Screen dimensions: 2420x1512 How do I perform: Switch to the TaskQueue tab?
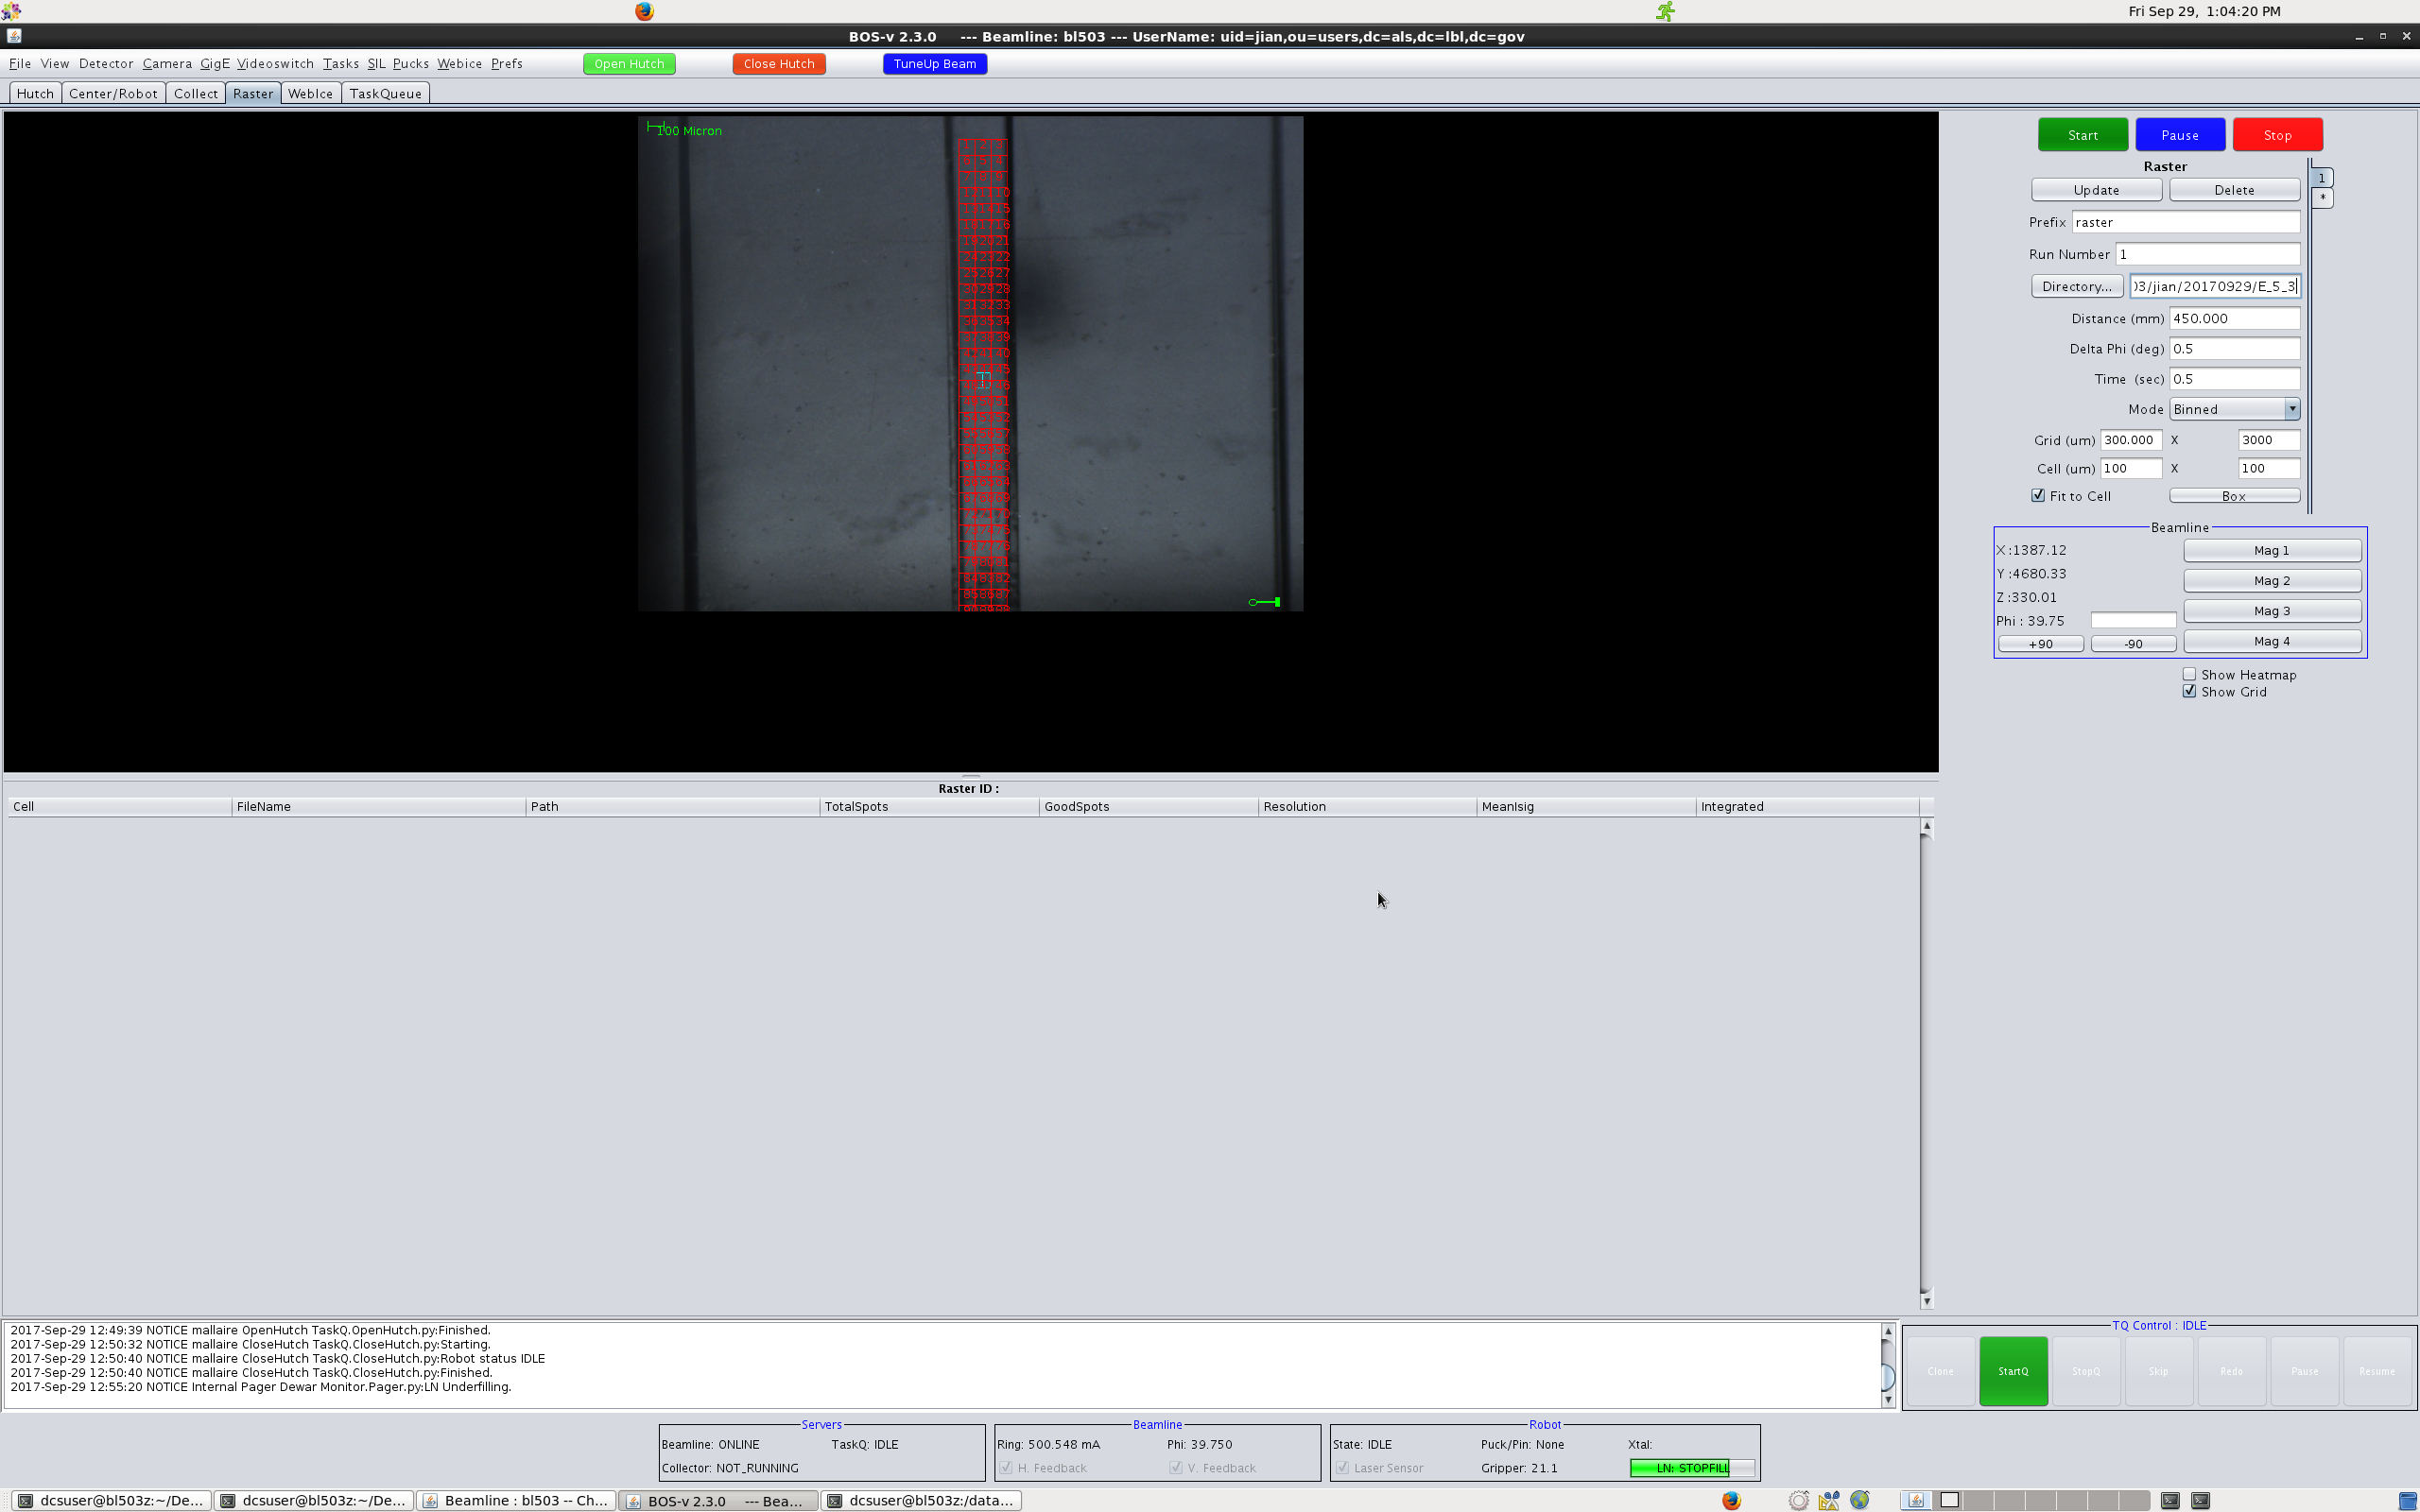tap(385, 94)
